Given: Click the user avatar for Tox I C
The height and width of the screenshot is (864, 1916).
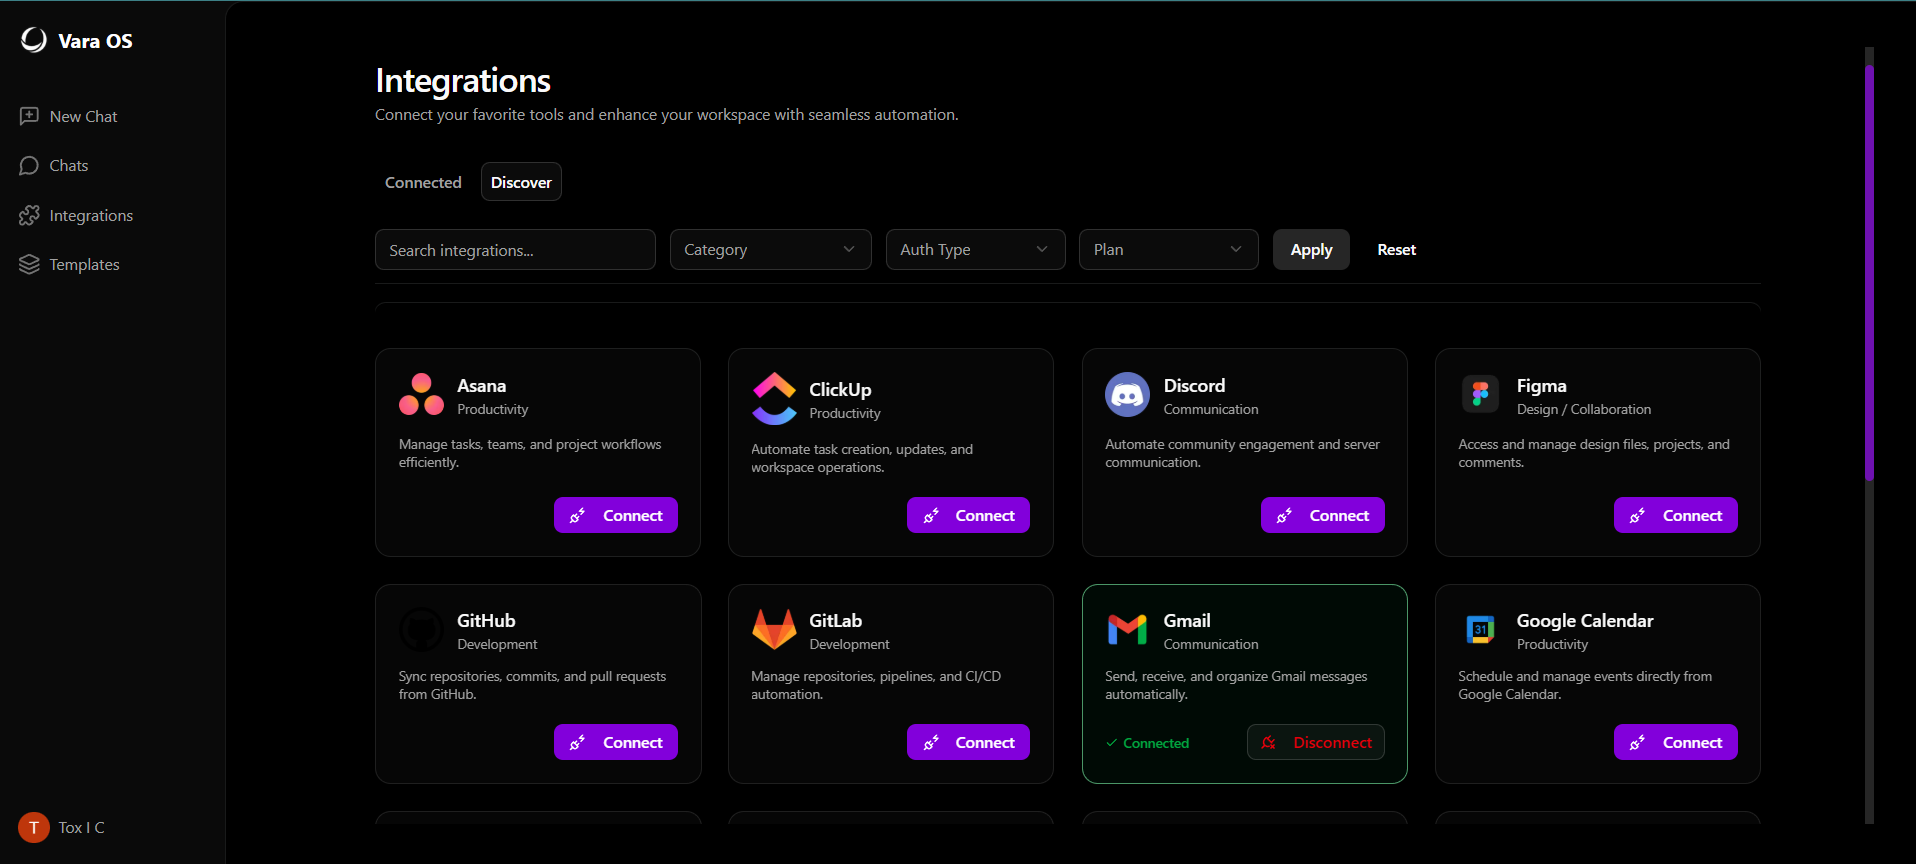Looking at the screenshot, I should pos(34,827).
